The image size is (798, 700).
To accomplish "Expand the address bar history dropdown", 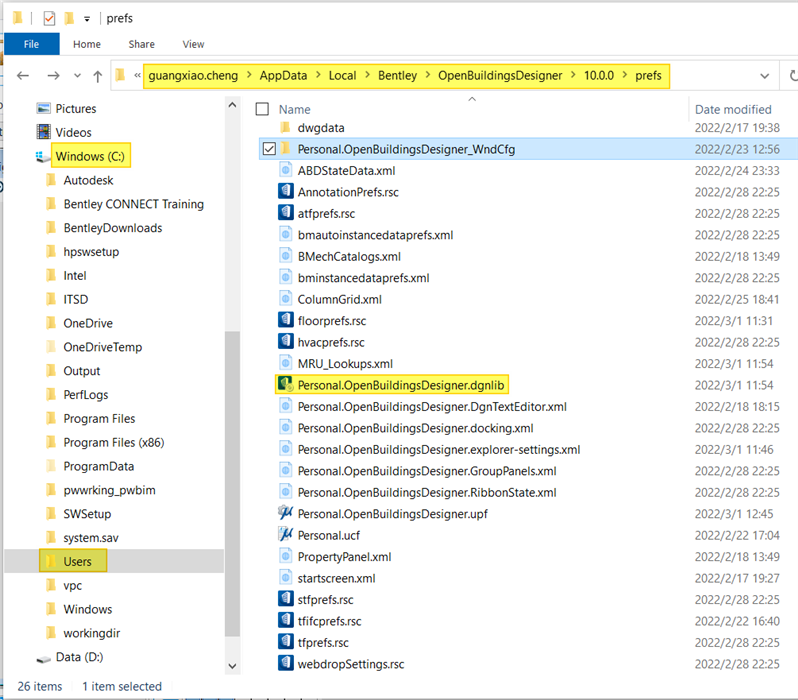I will (764, 76).
